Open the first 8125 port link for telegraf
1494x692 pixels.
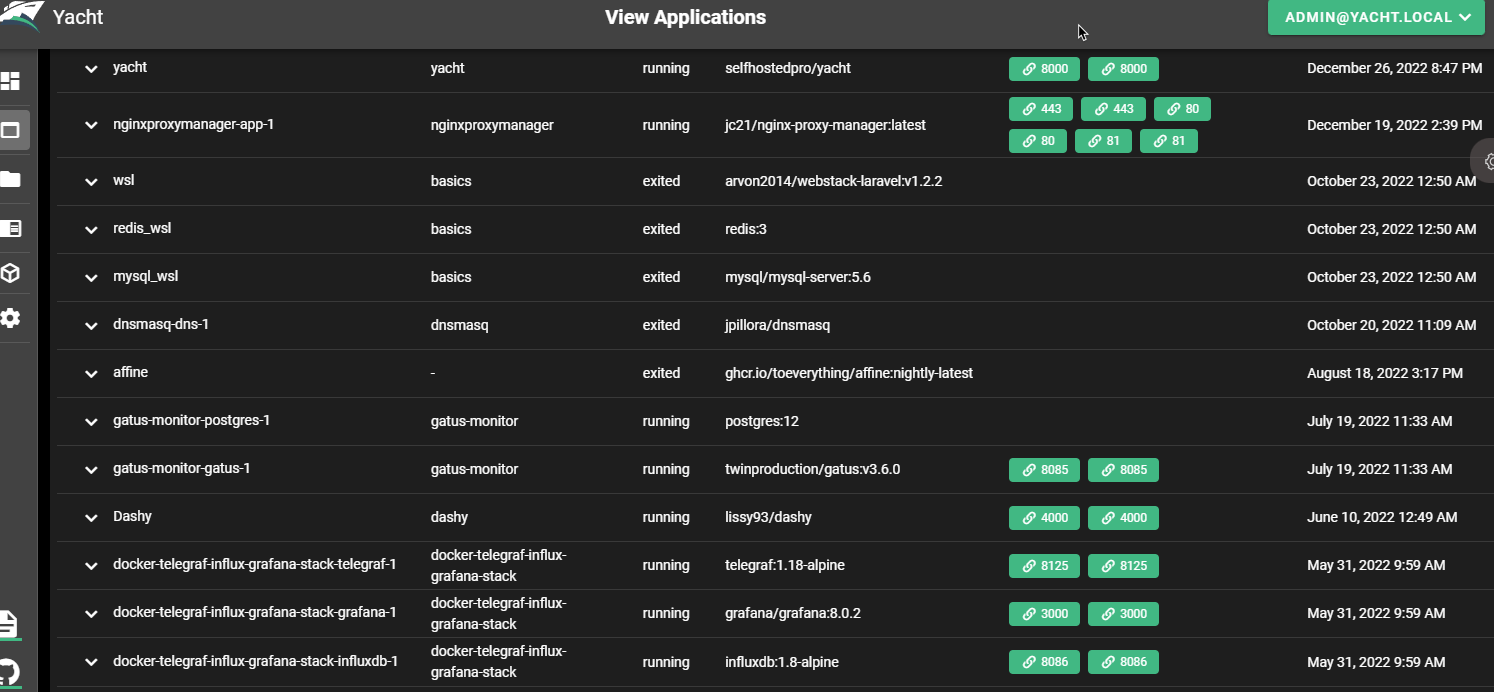(x=1044, y=566)
